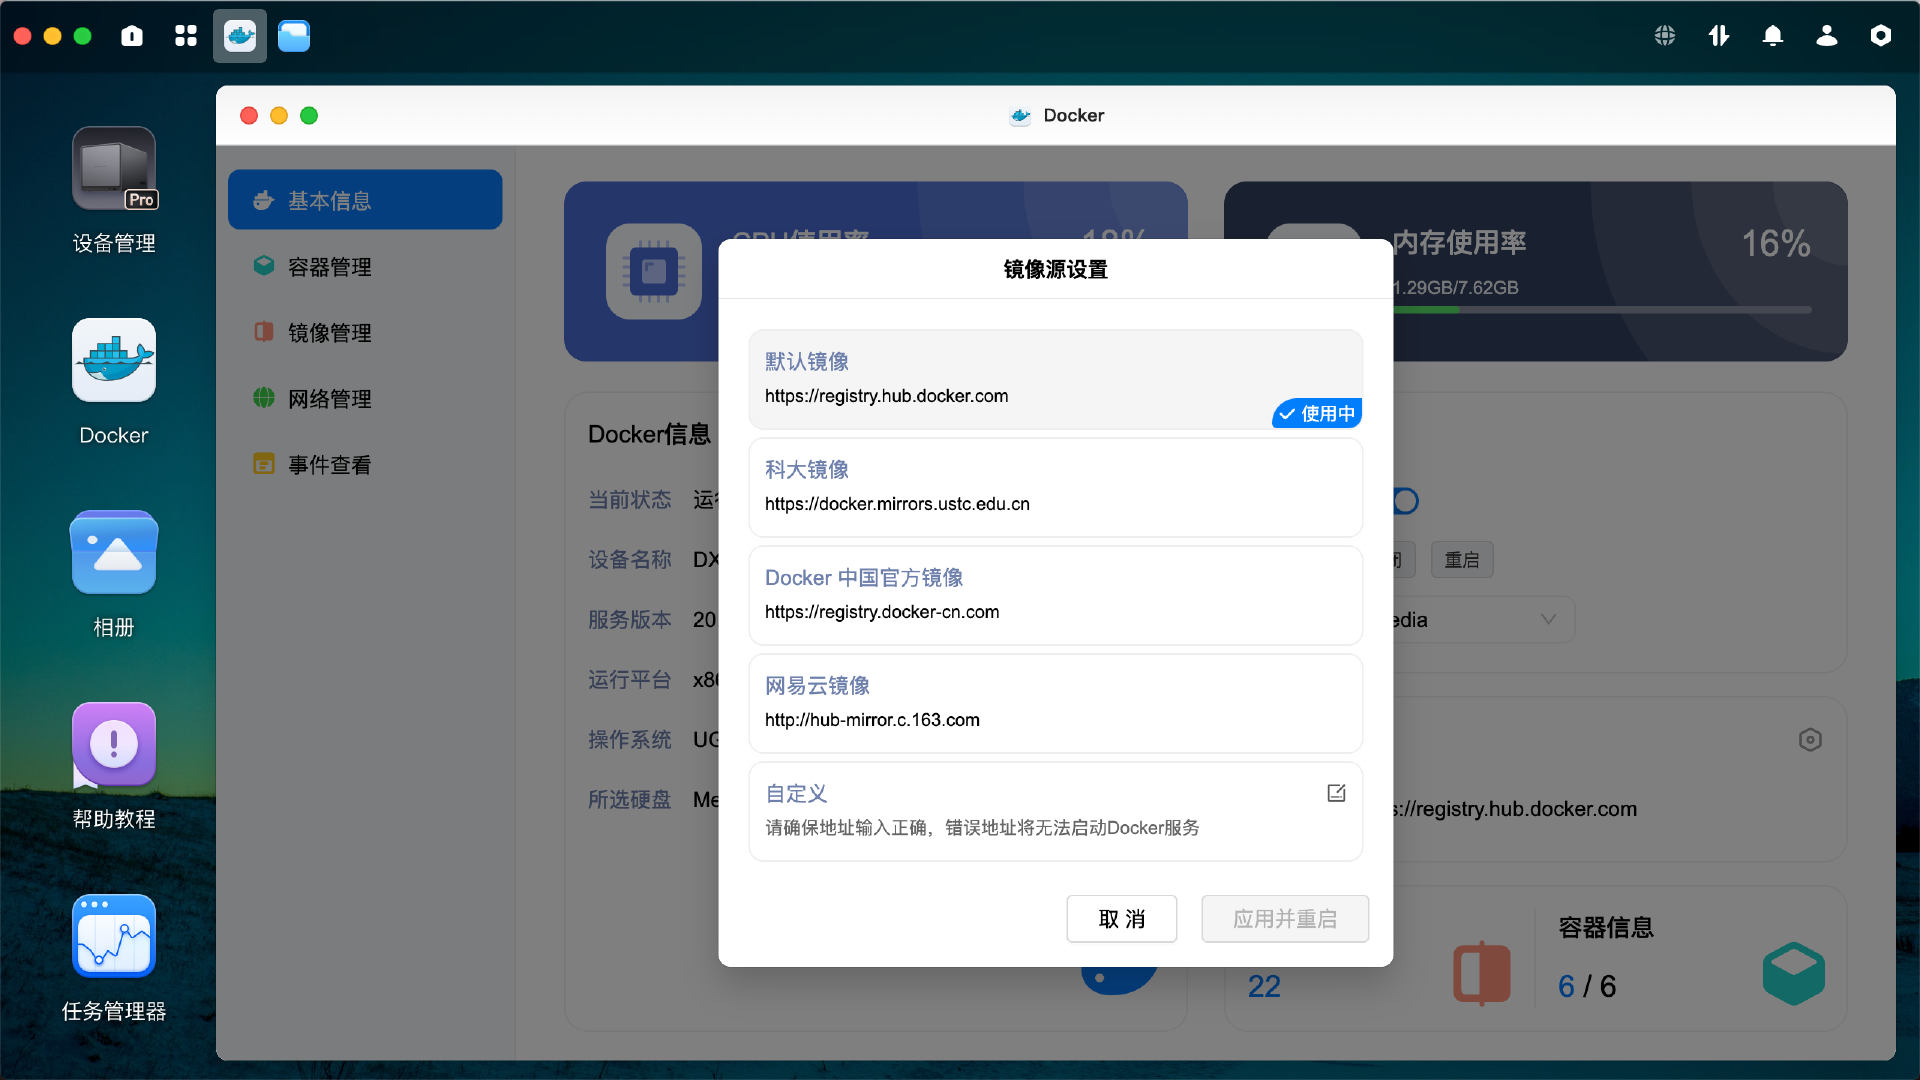Click the settings gear icon top right
This screenshot has height=1080, width=1920.
[1881, 36]
